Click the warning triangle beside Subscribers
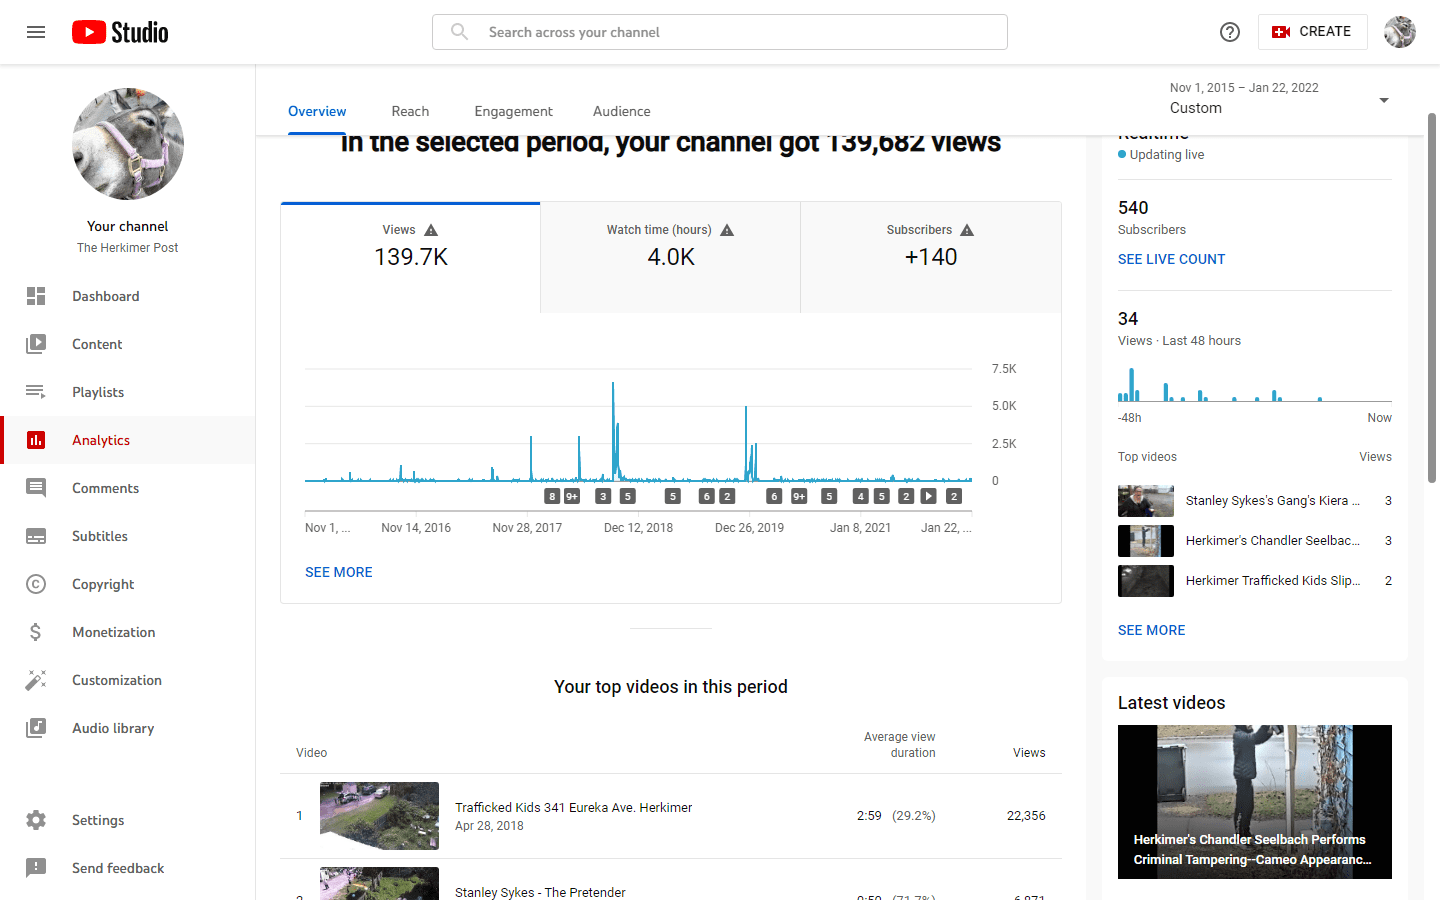 point(967,230)
